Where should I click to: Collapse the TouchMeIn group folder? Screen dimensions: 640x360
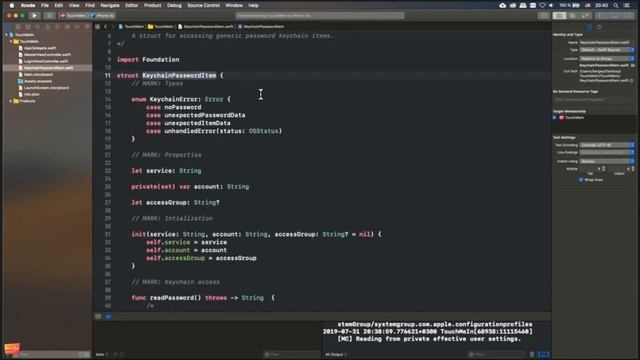pyautogui.click(x=11, y=42)
